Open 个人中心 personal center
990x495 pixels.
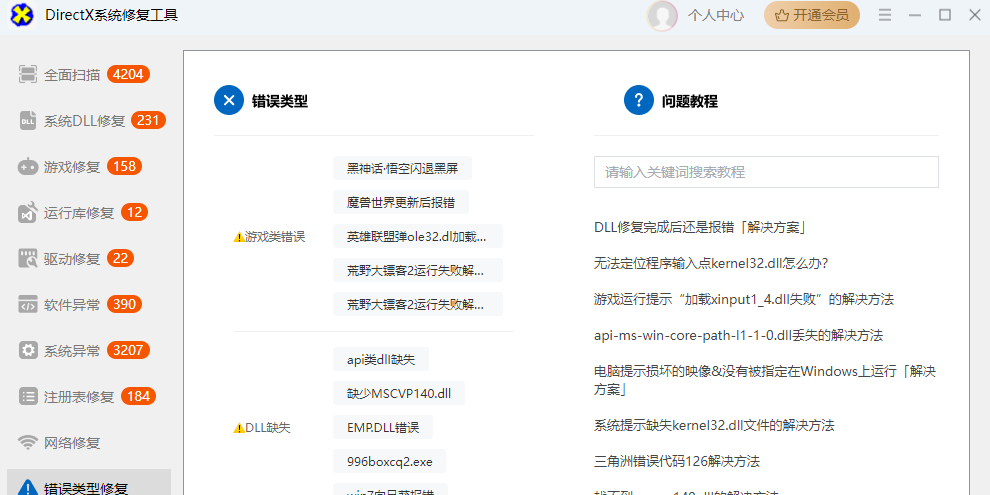pyautogui.click(x=716, y=15)
